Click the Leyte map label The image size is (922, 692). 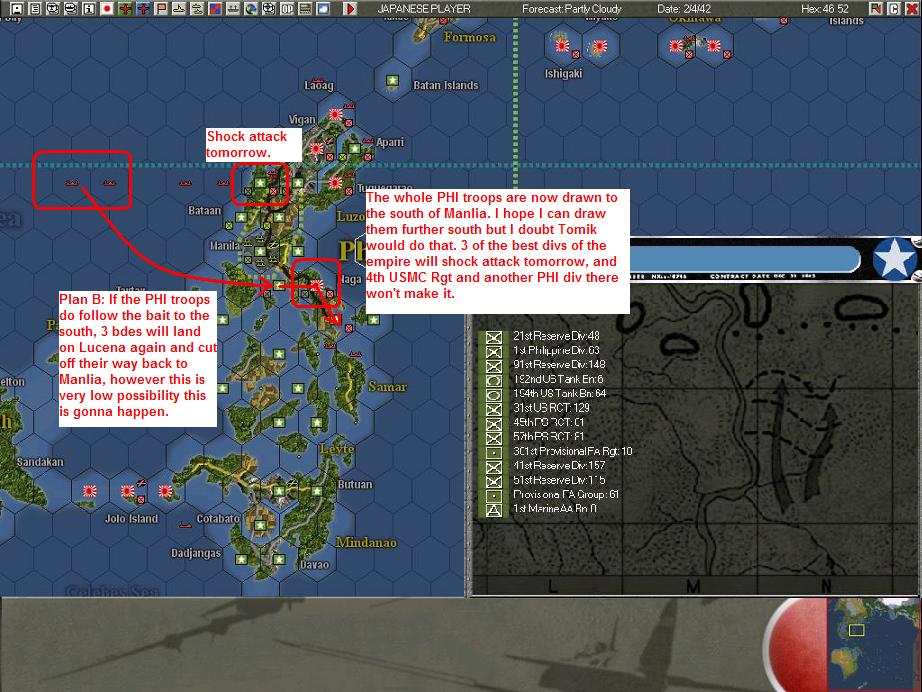point(337,450)
